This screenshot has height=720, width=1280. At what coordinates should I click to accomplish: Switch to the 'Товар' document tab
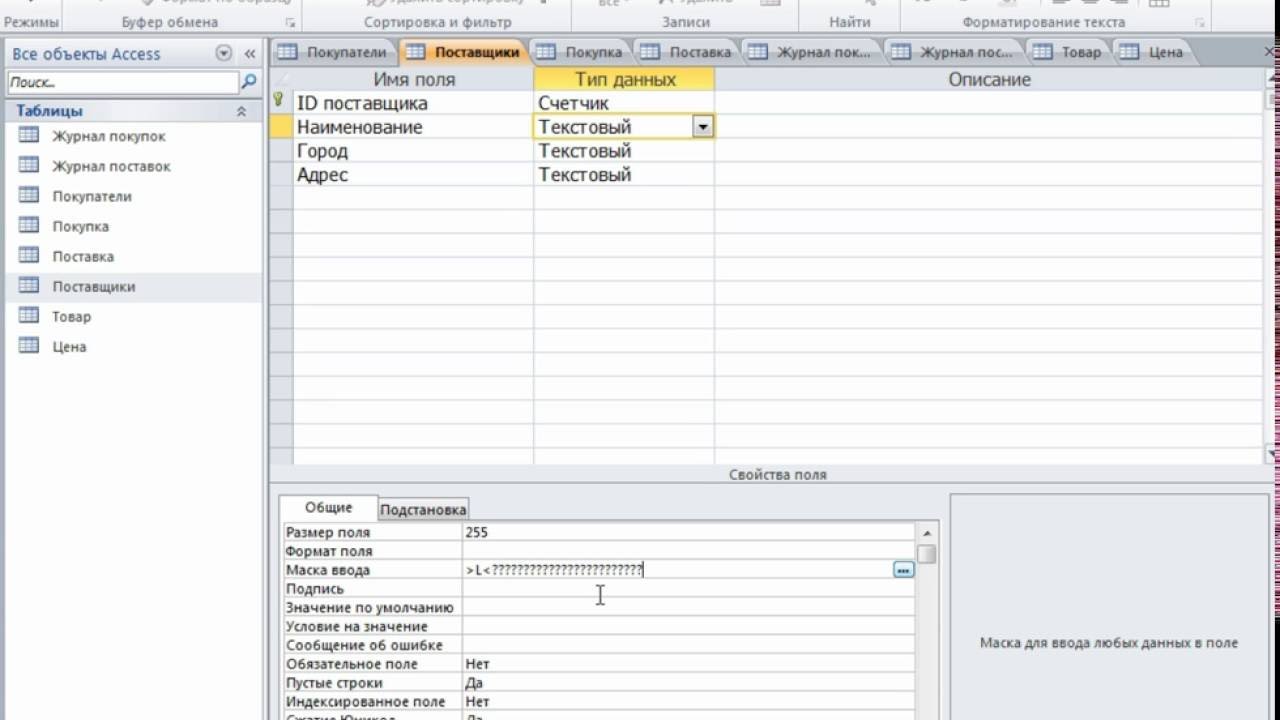[1069, 52]
